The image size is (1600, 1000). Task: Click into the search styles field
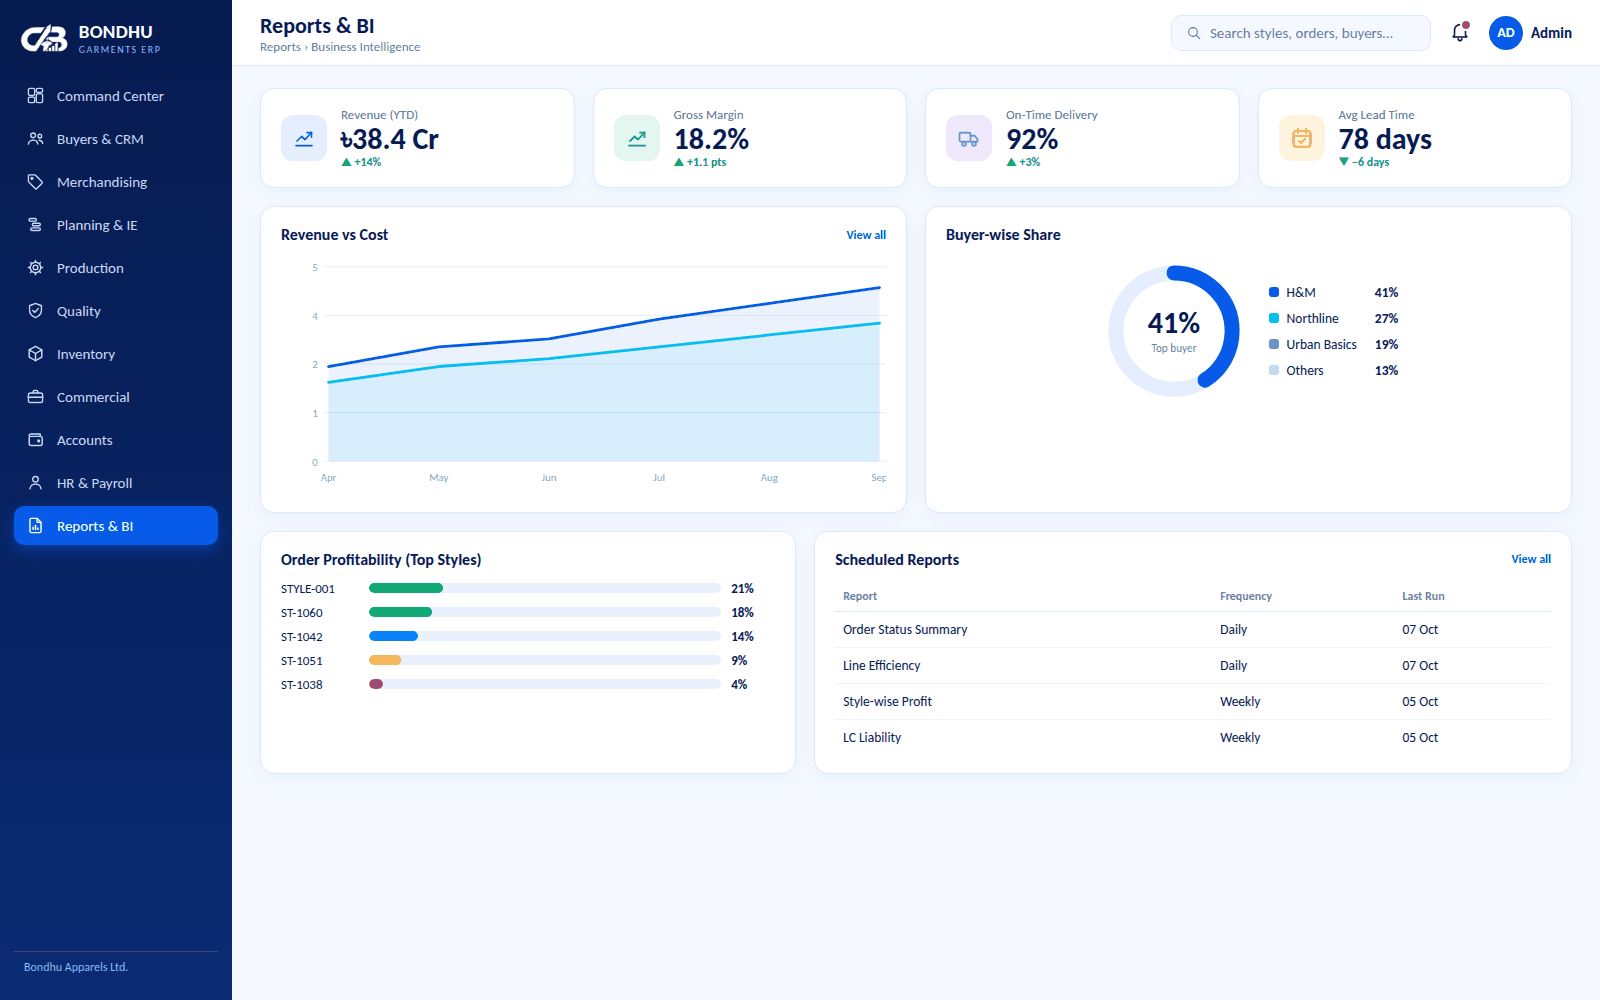(1301, 33)
